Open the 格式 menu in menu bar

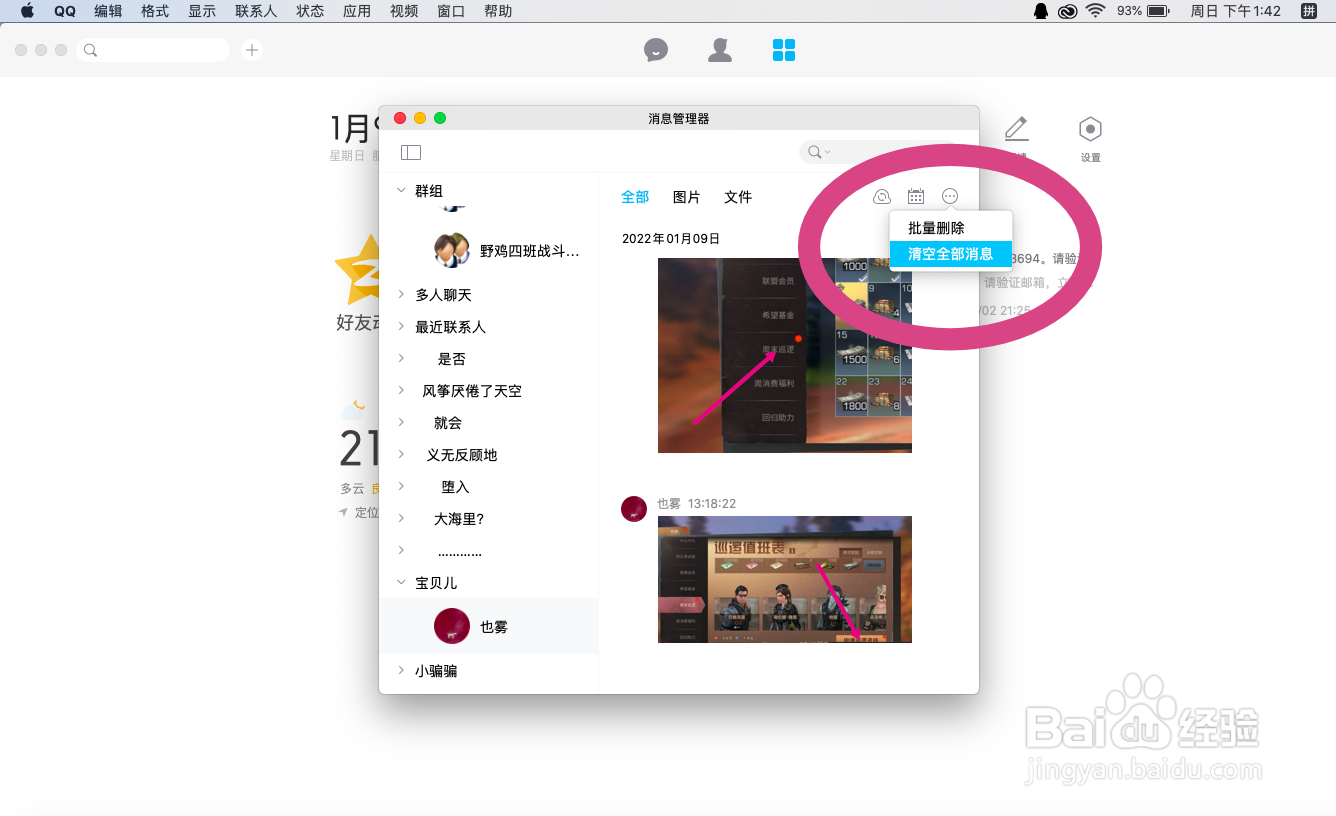[x=155, y=11]
